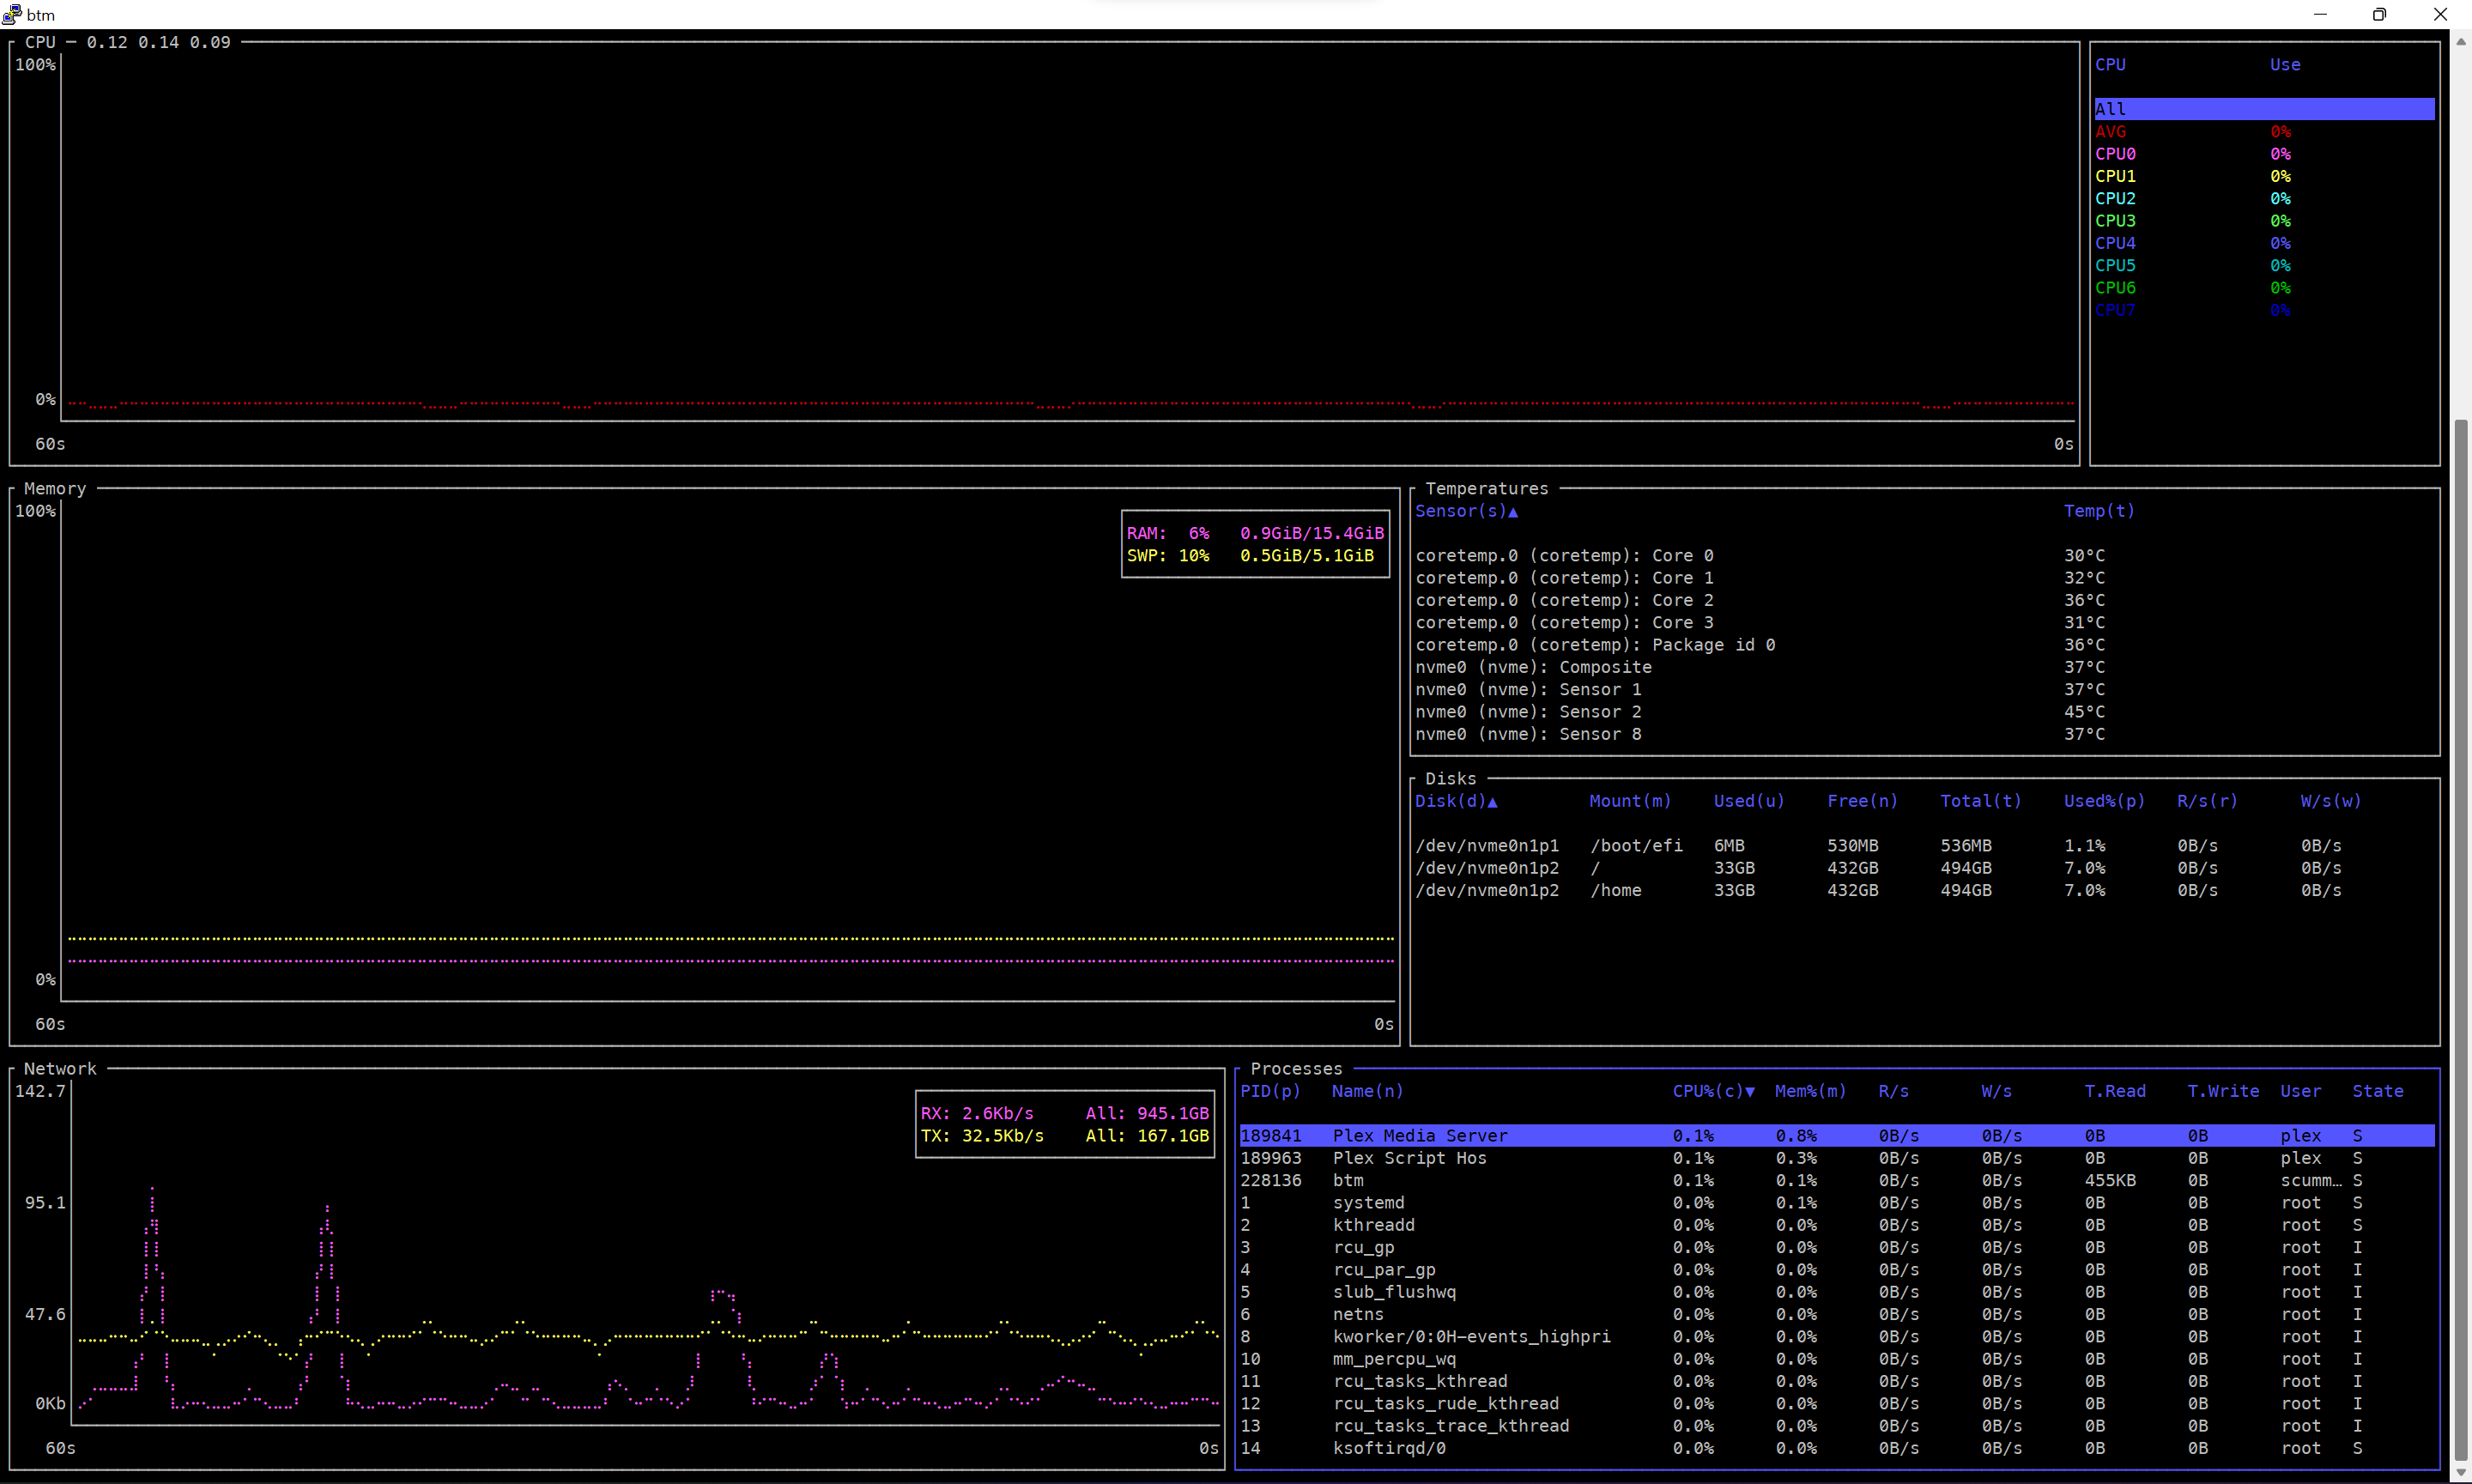Select the coretemp Core 2 sensor row
The height and width of the screenshot is (1484, 2472).
coord(1924,600)
